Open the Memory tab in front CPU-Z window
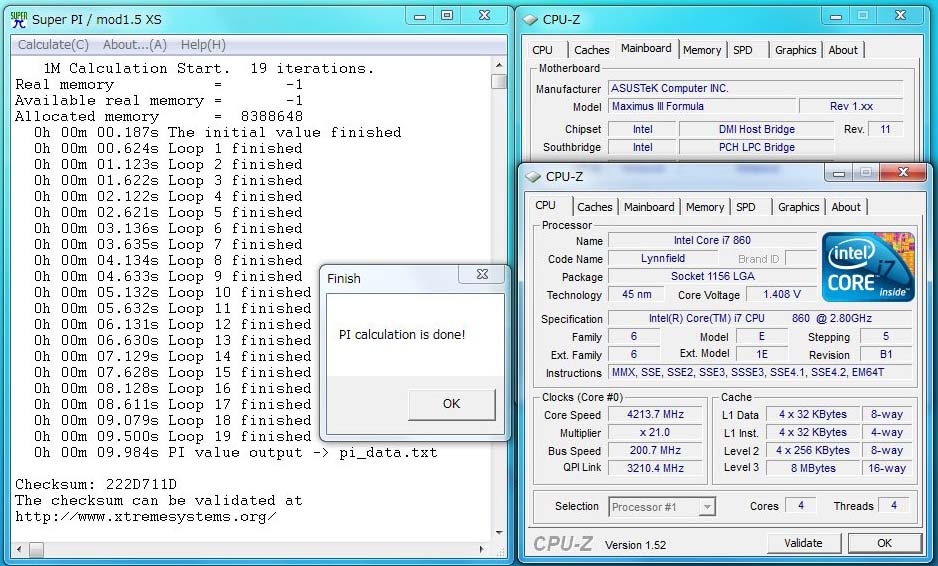Screen dimensions: 938x566 coord(705,207)
